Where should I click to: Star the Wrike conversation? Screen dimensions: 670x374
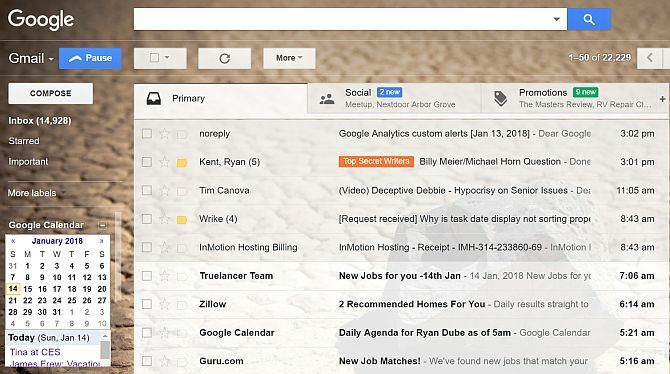[x=165, y=219]
